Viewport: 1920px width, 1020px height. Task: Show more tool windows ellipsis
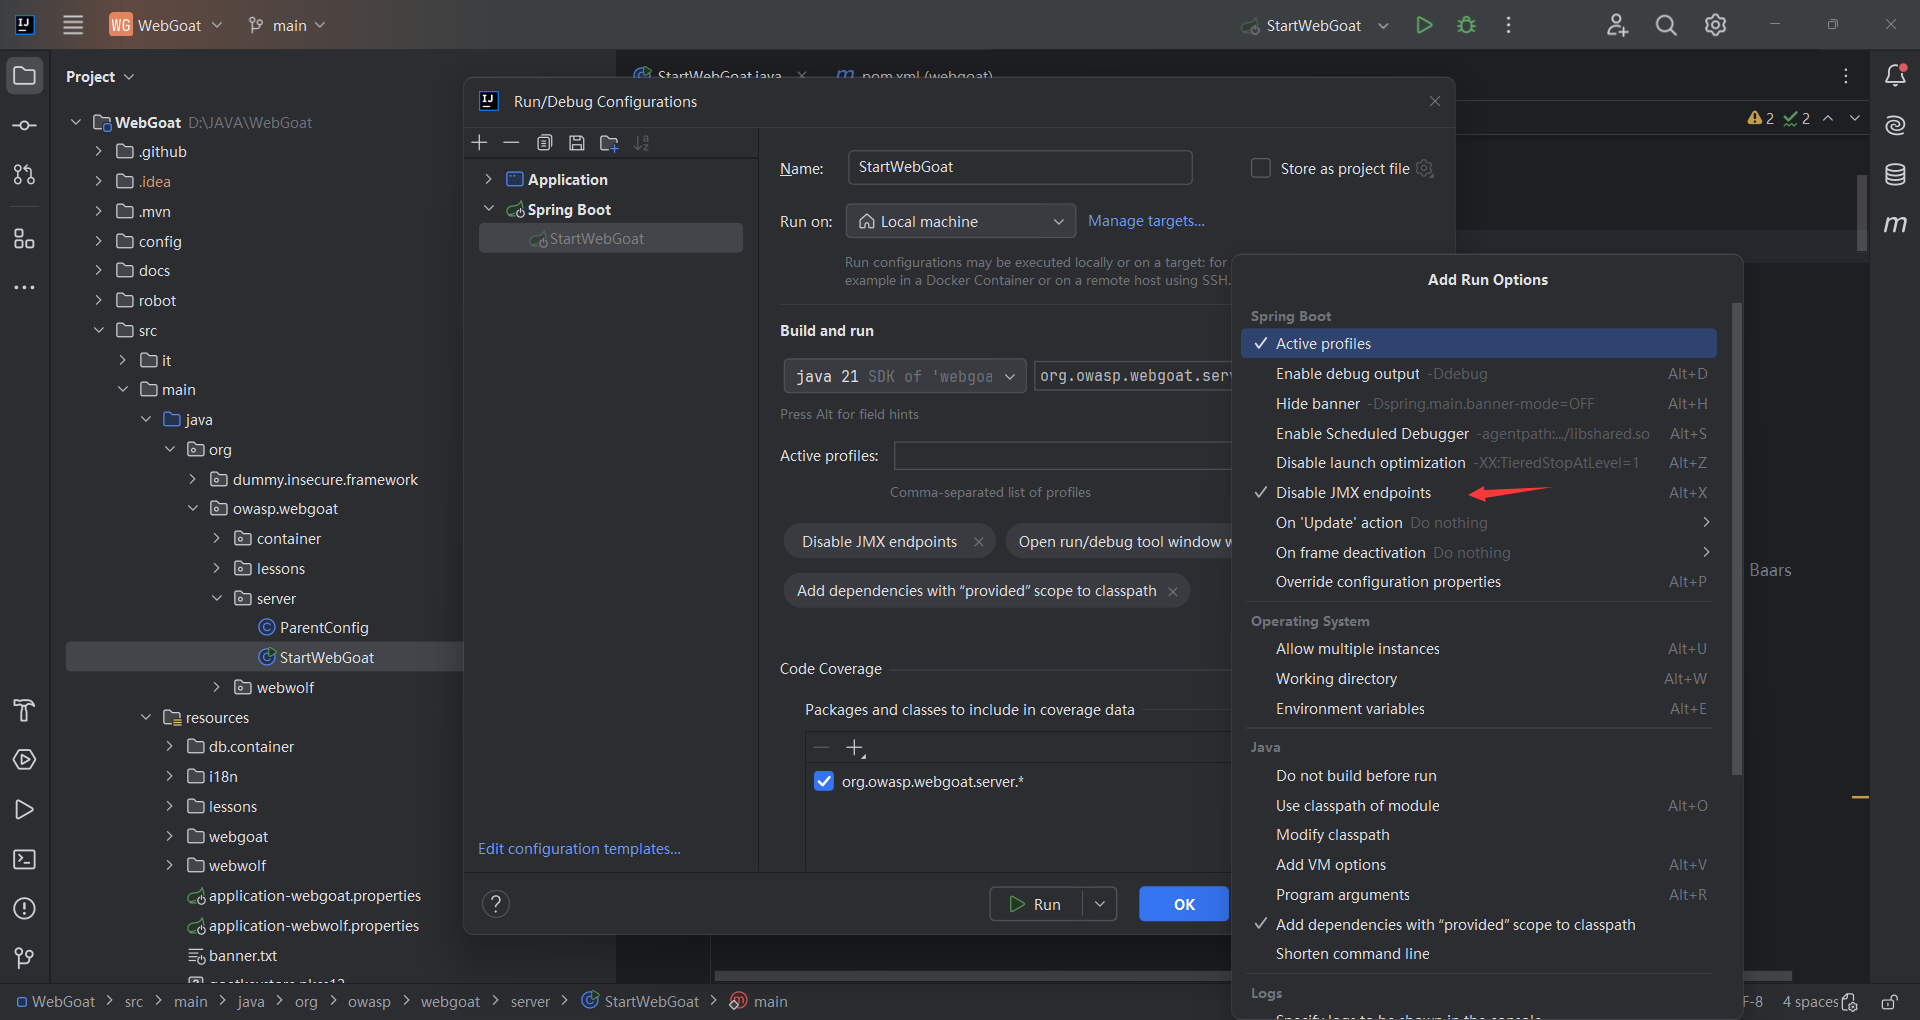pos(25,288)
